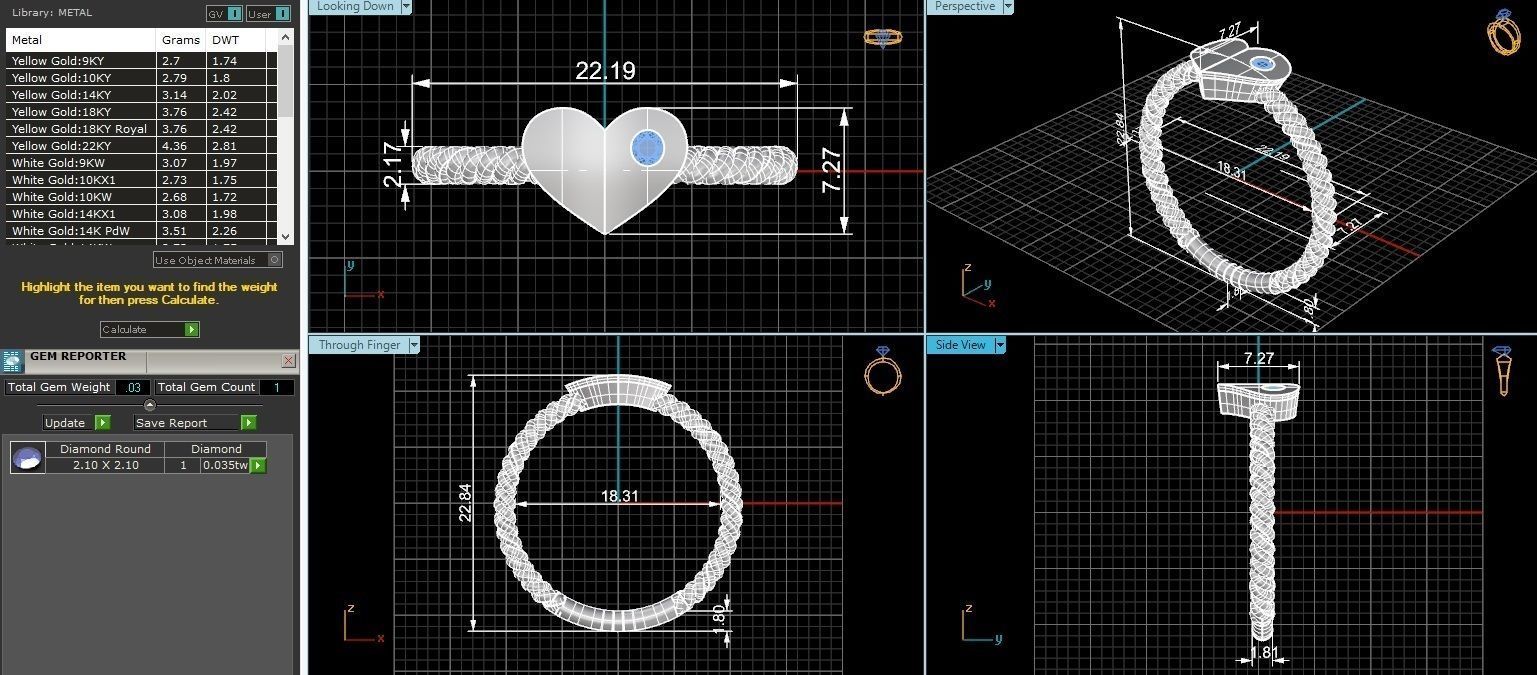
Task: Click the Total Gem Count value field
Action: coord(277,387)
